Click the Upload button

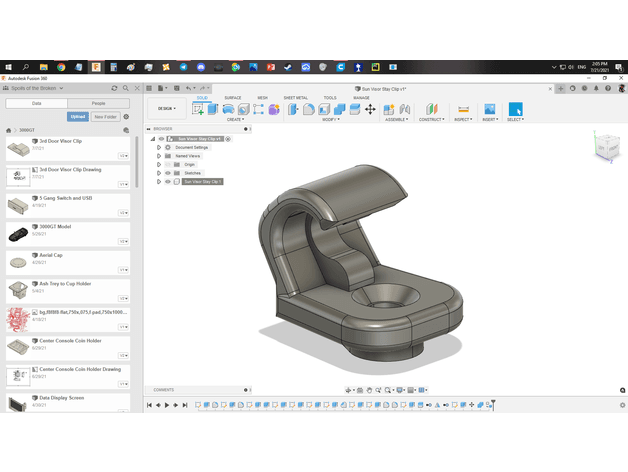pyautogui.click(x=78, y=117)
